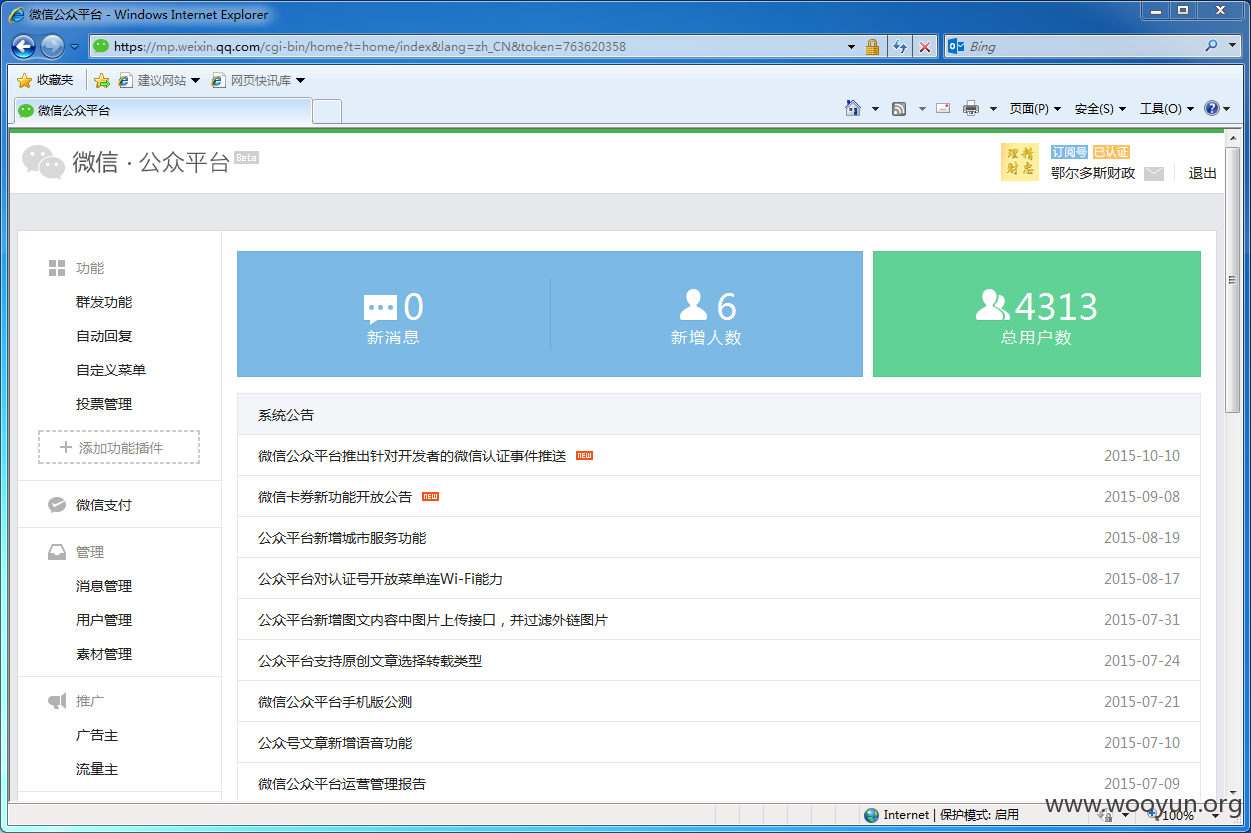This screenshot has height=833, width=1251.
Task: Expand the address bar autocomplete dropdown
Action: coord(851,47)
